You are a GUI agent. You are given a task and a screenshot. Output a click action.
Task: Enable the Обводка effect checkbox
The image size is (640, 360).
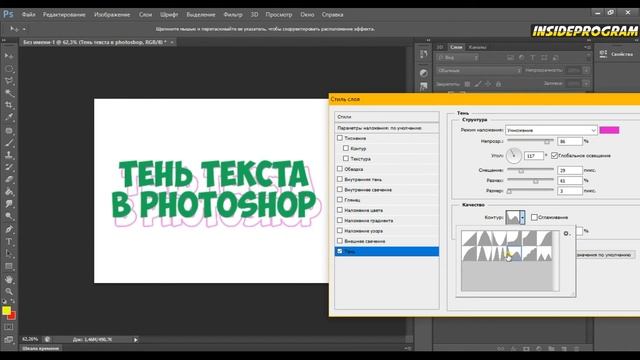click(340, 169)
